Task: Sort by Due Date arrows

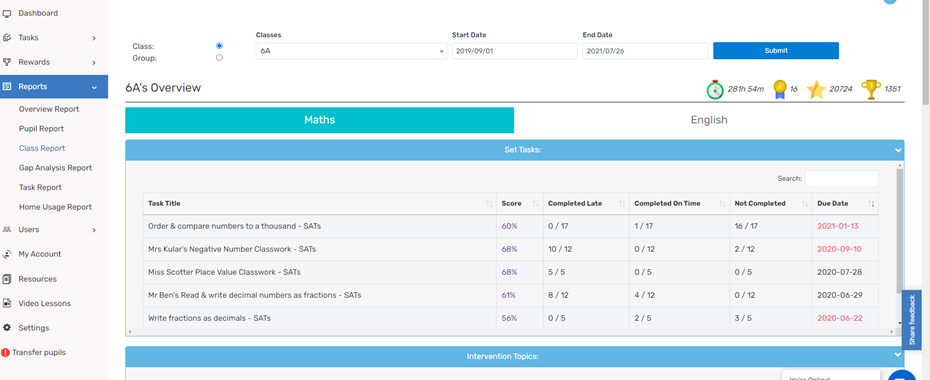Action: [871, 203]
